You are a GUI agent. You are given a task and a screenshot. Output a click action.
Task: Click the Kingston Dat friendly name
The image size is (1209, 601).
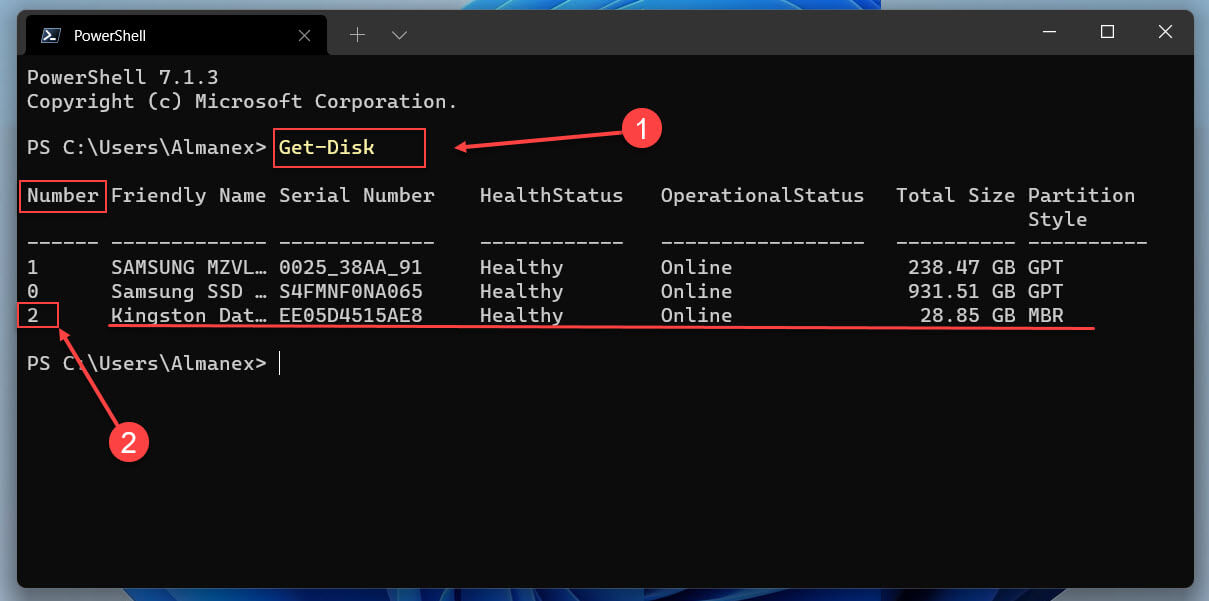click(188, 315)
